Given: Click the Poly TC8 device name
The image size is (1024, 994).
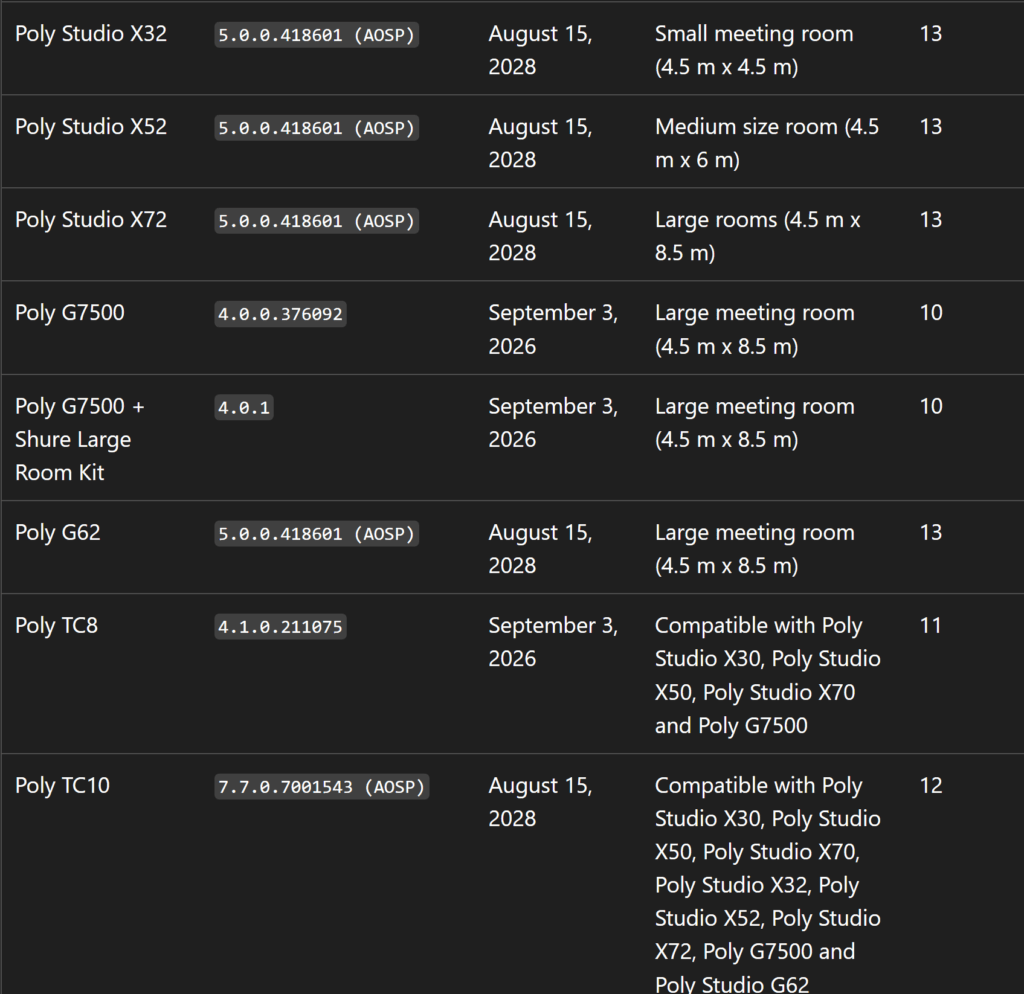Looking at the screenshot, I should [56, 626].
